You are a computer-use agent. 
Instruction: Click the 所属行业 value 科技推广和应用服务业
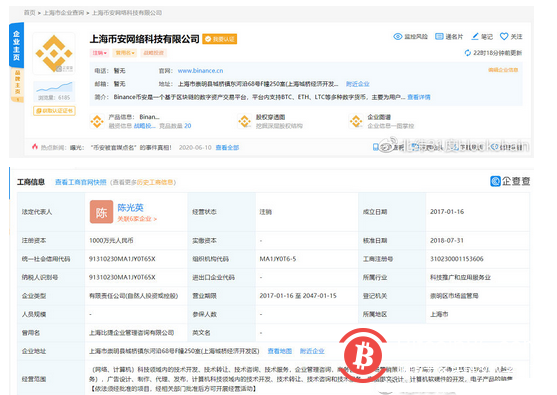pyautogui.click(x=460, y=277)
